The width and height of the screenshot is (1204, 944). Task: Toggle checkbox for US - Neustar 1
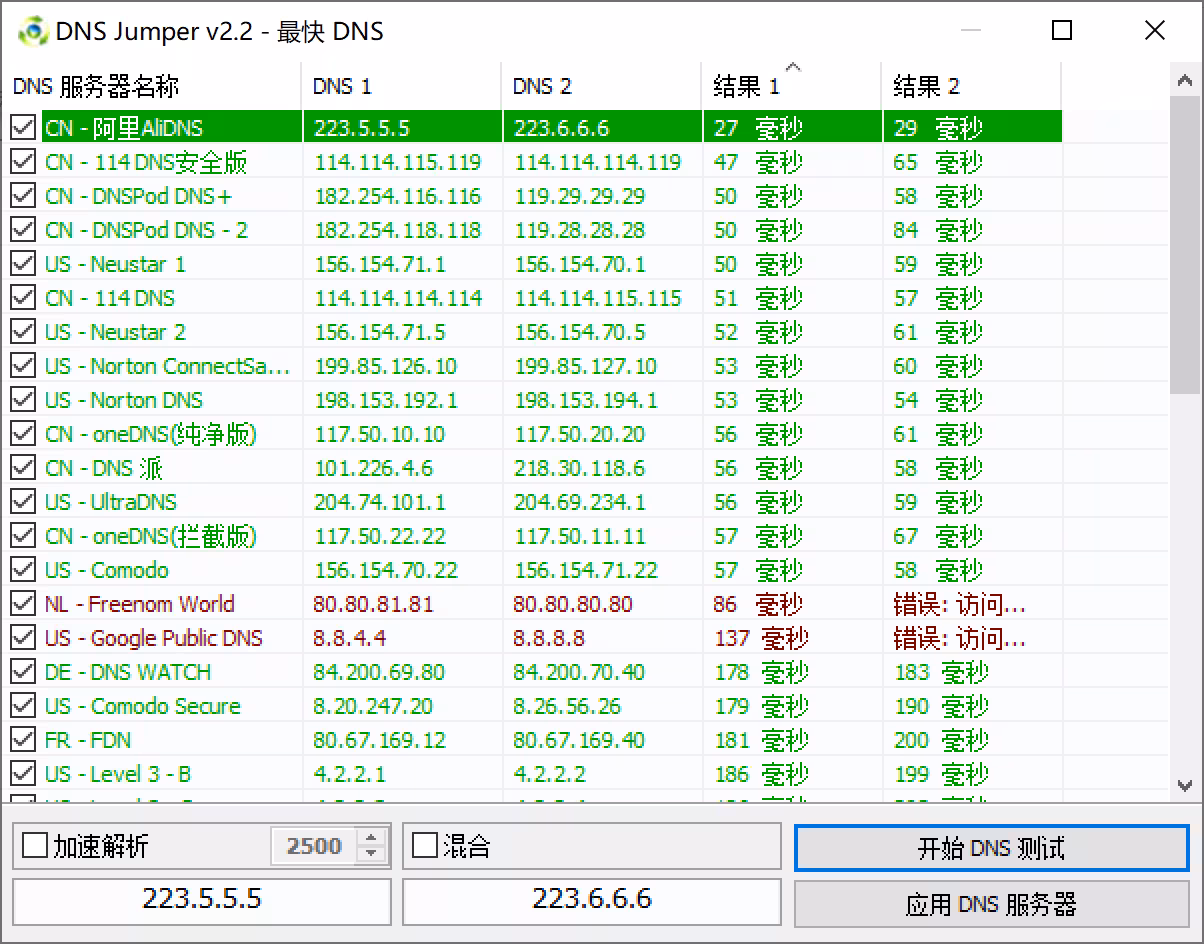click(x=22, y=264)
